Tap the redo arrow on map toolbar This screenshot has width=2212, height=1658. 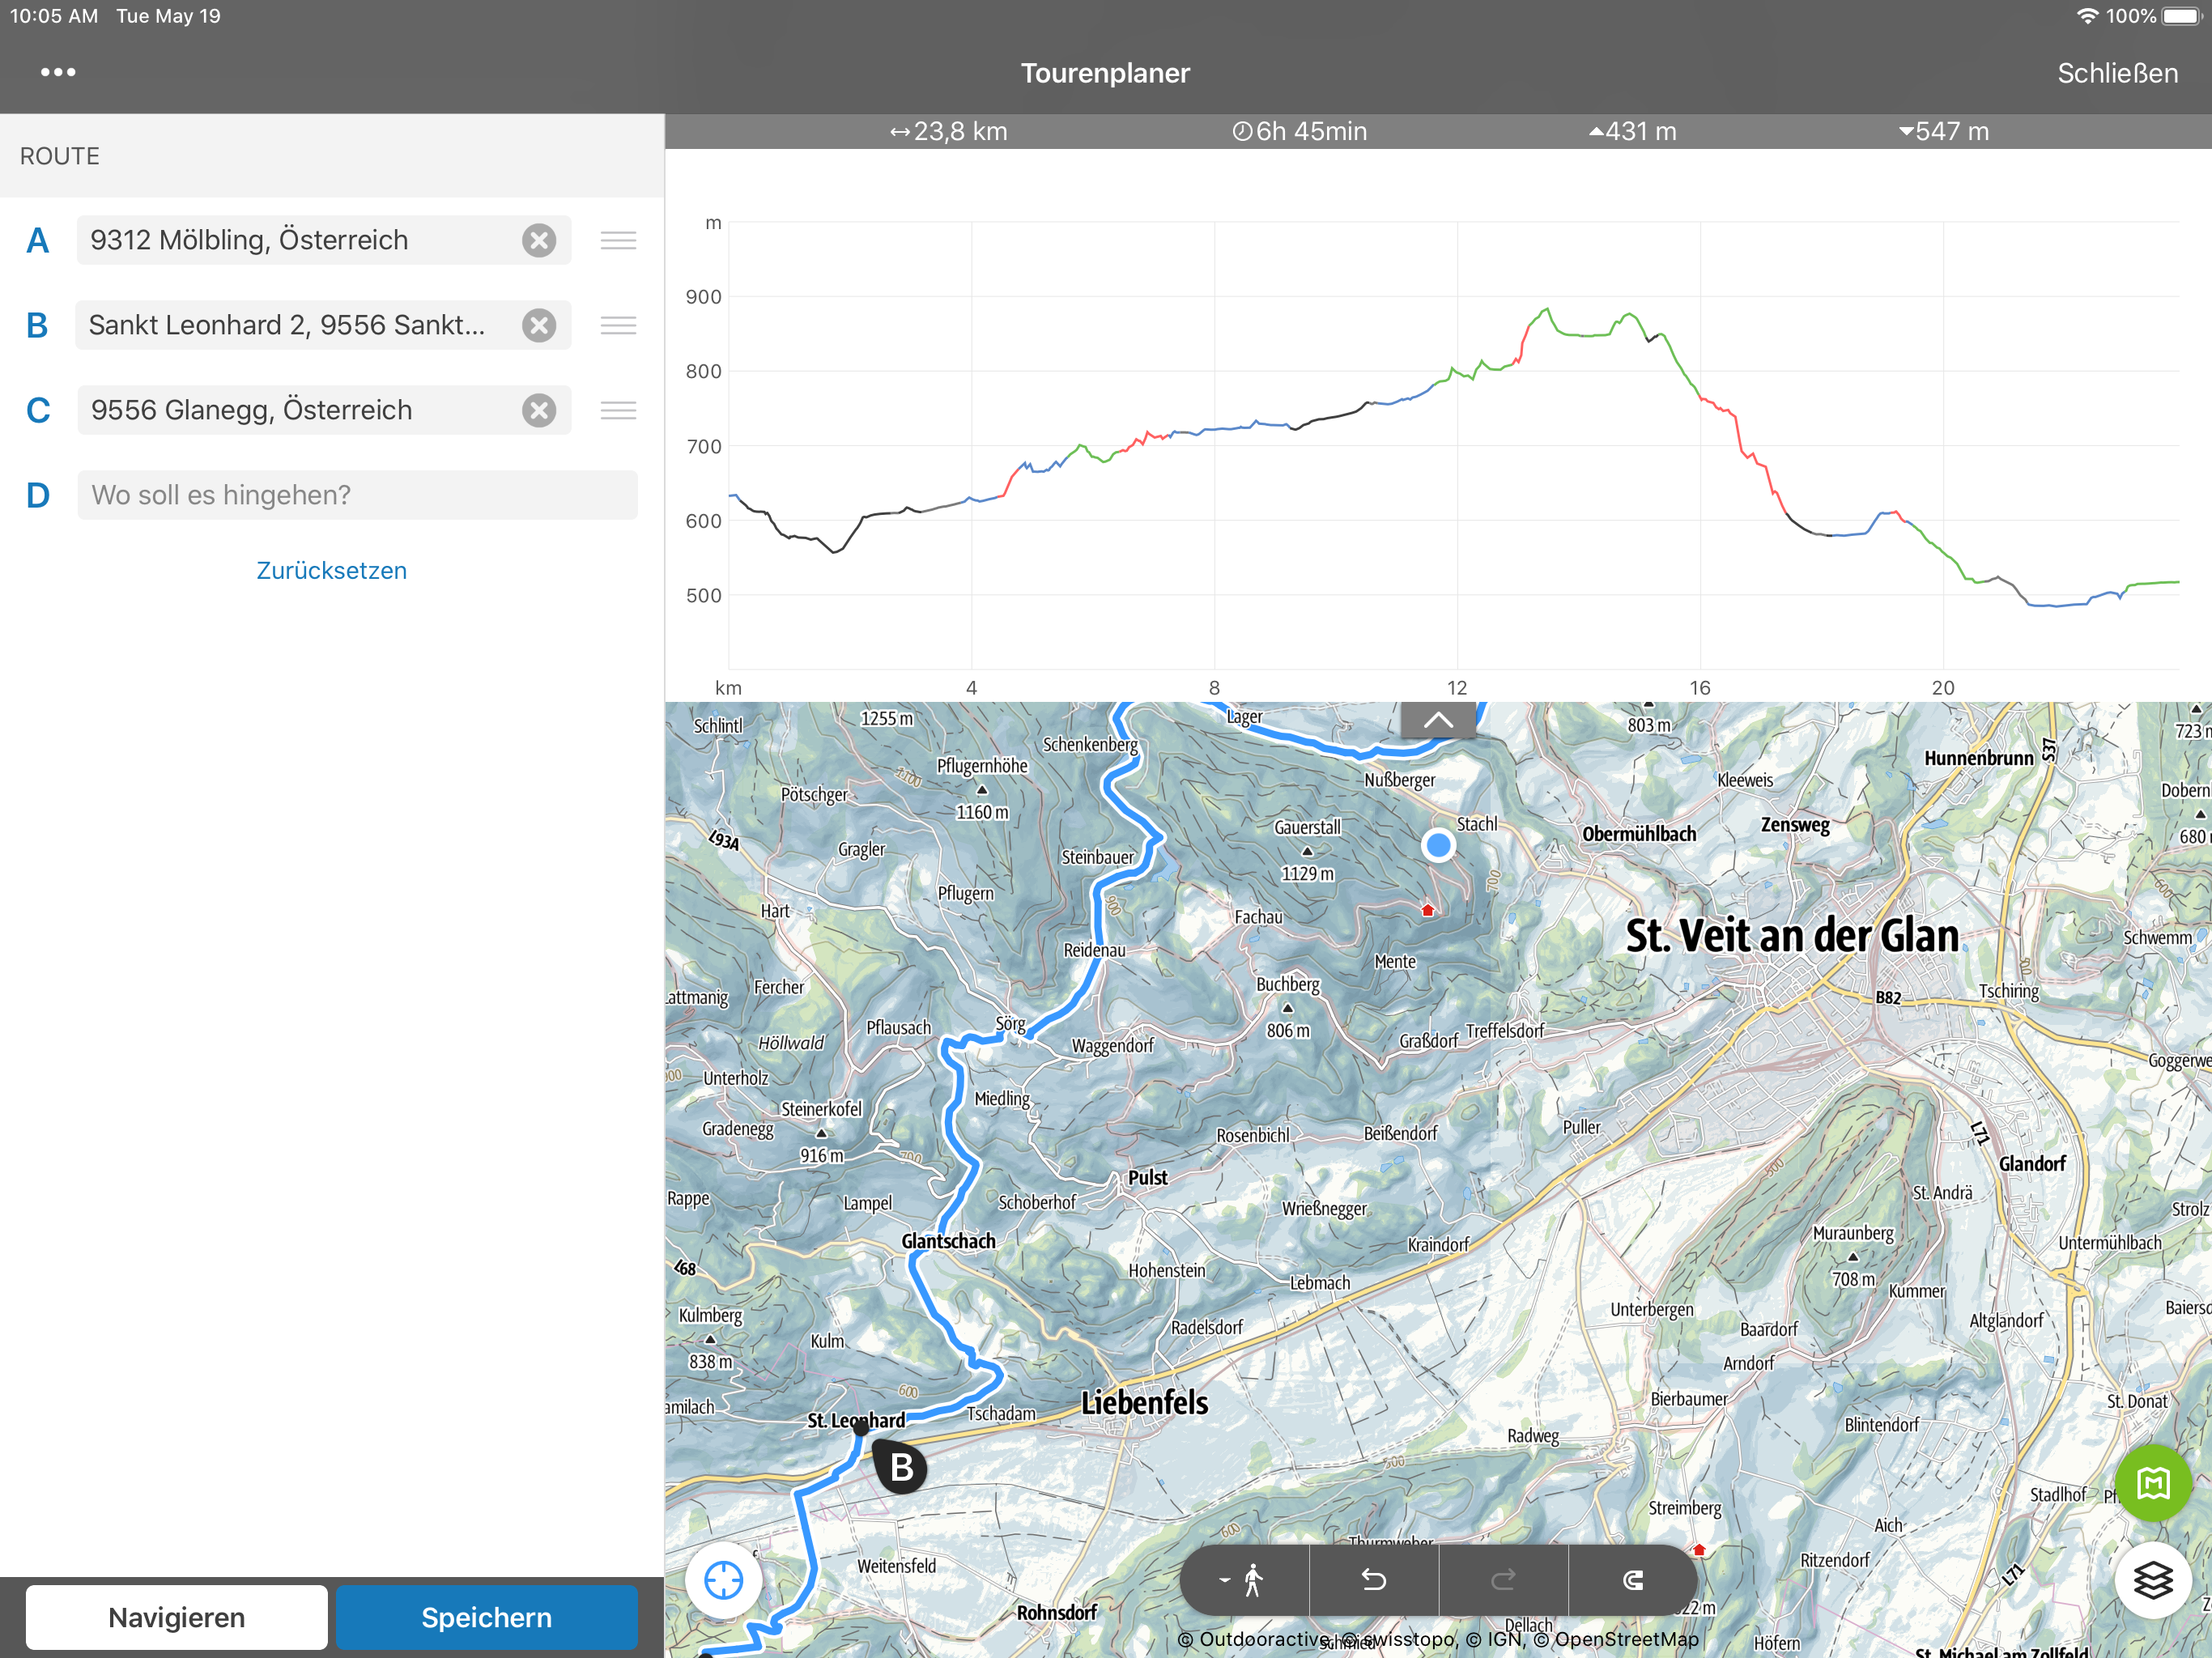click(x=1503, y=1580)
